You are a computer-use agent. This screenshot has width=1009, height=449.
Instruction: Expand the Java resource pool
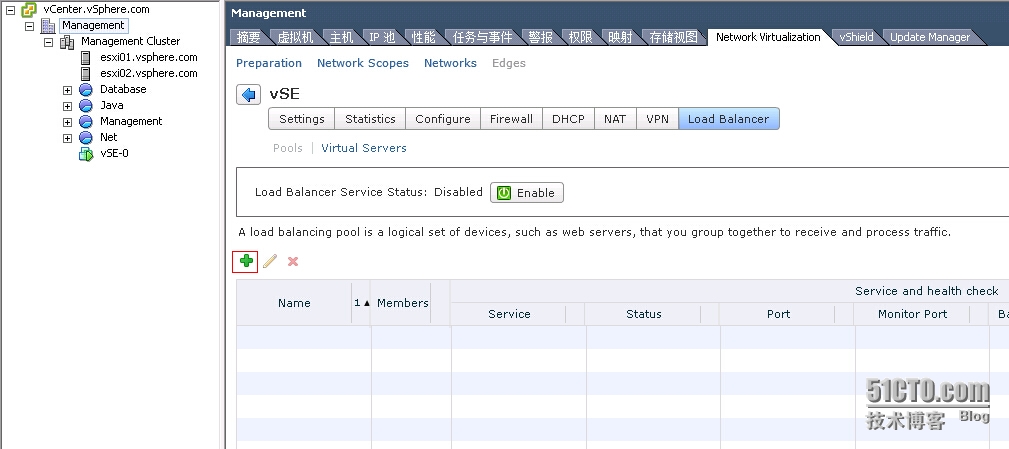coord(67,106)
